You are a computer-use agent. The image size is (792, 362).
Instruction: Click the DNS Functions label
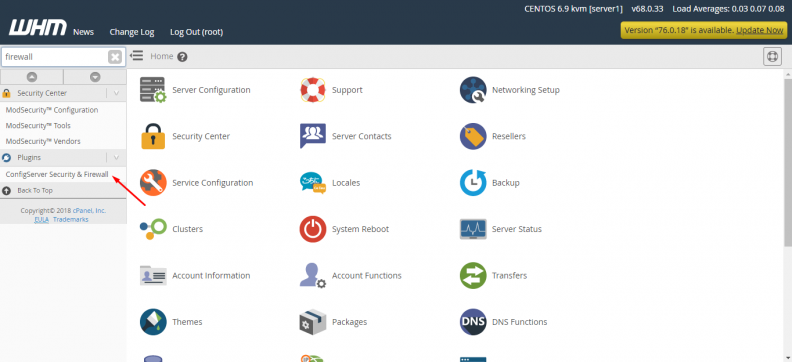click(x=519, y=322)
